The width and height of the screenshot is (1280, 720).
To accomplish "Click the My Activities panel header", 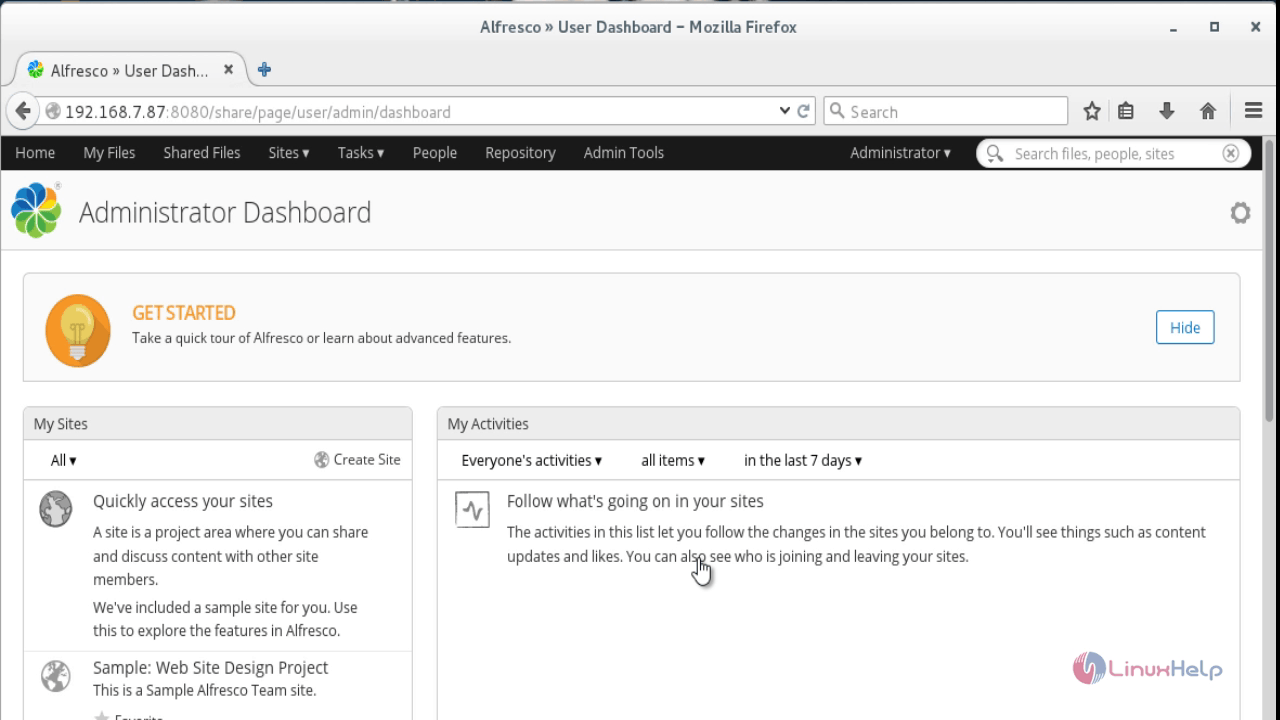I will (838, 424).
